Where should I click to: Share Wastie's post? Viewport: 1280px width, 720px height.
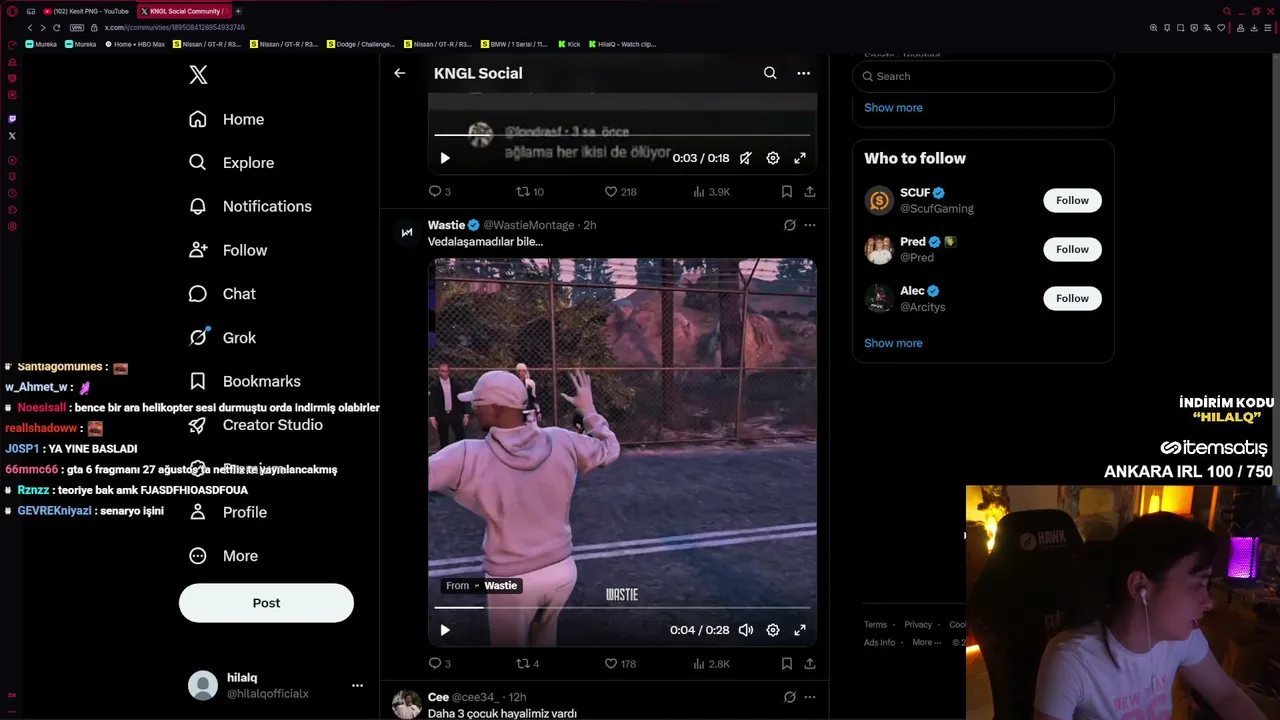click(x=810, y=664)
